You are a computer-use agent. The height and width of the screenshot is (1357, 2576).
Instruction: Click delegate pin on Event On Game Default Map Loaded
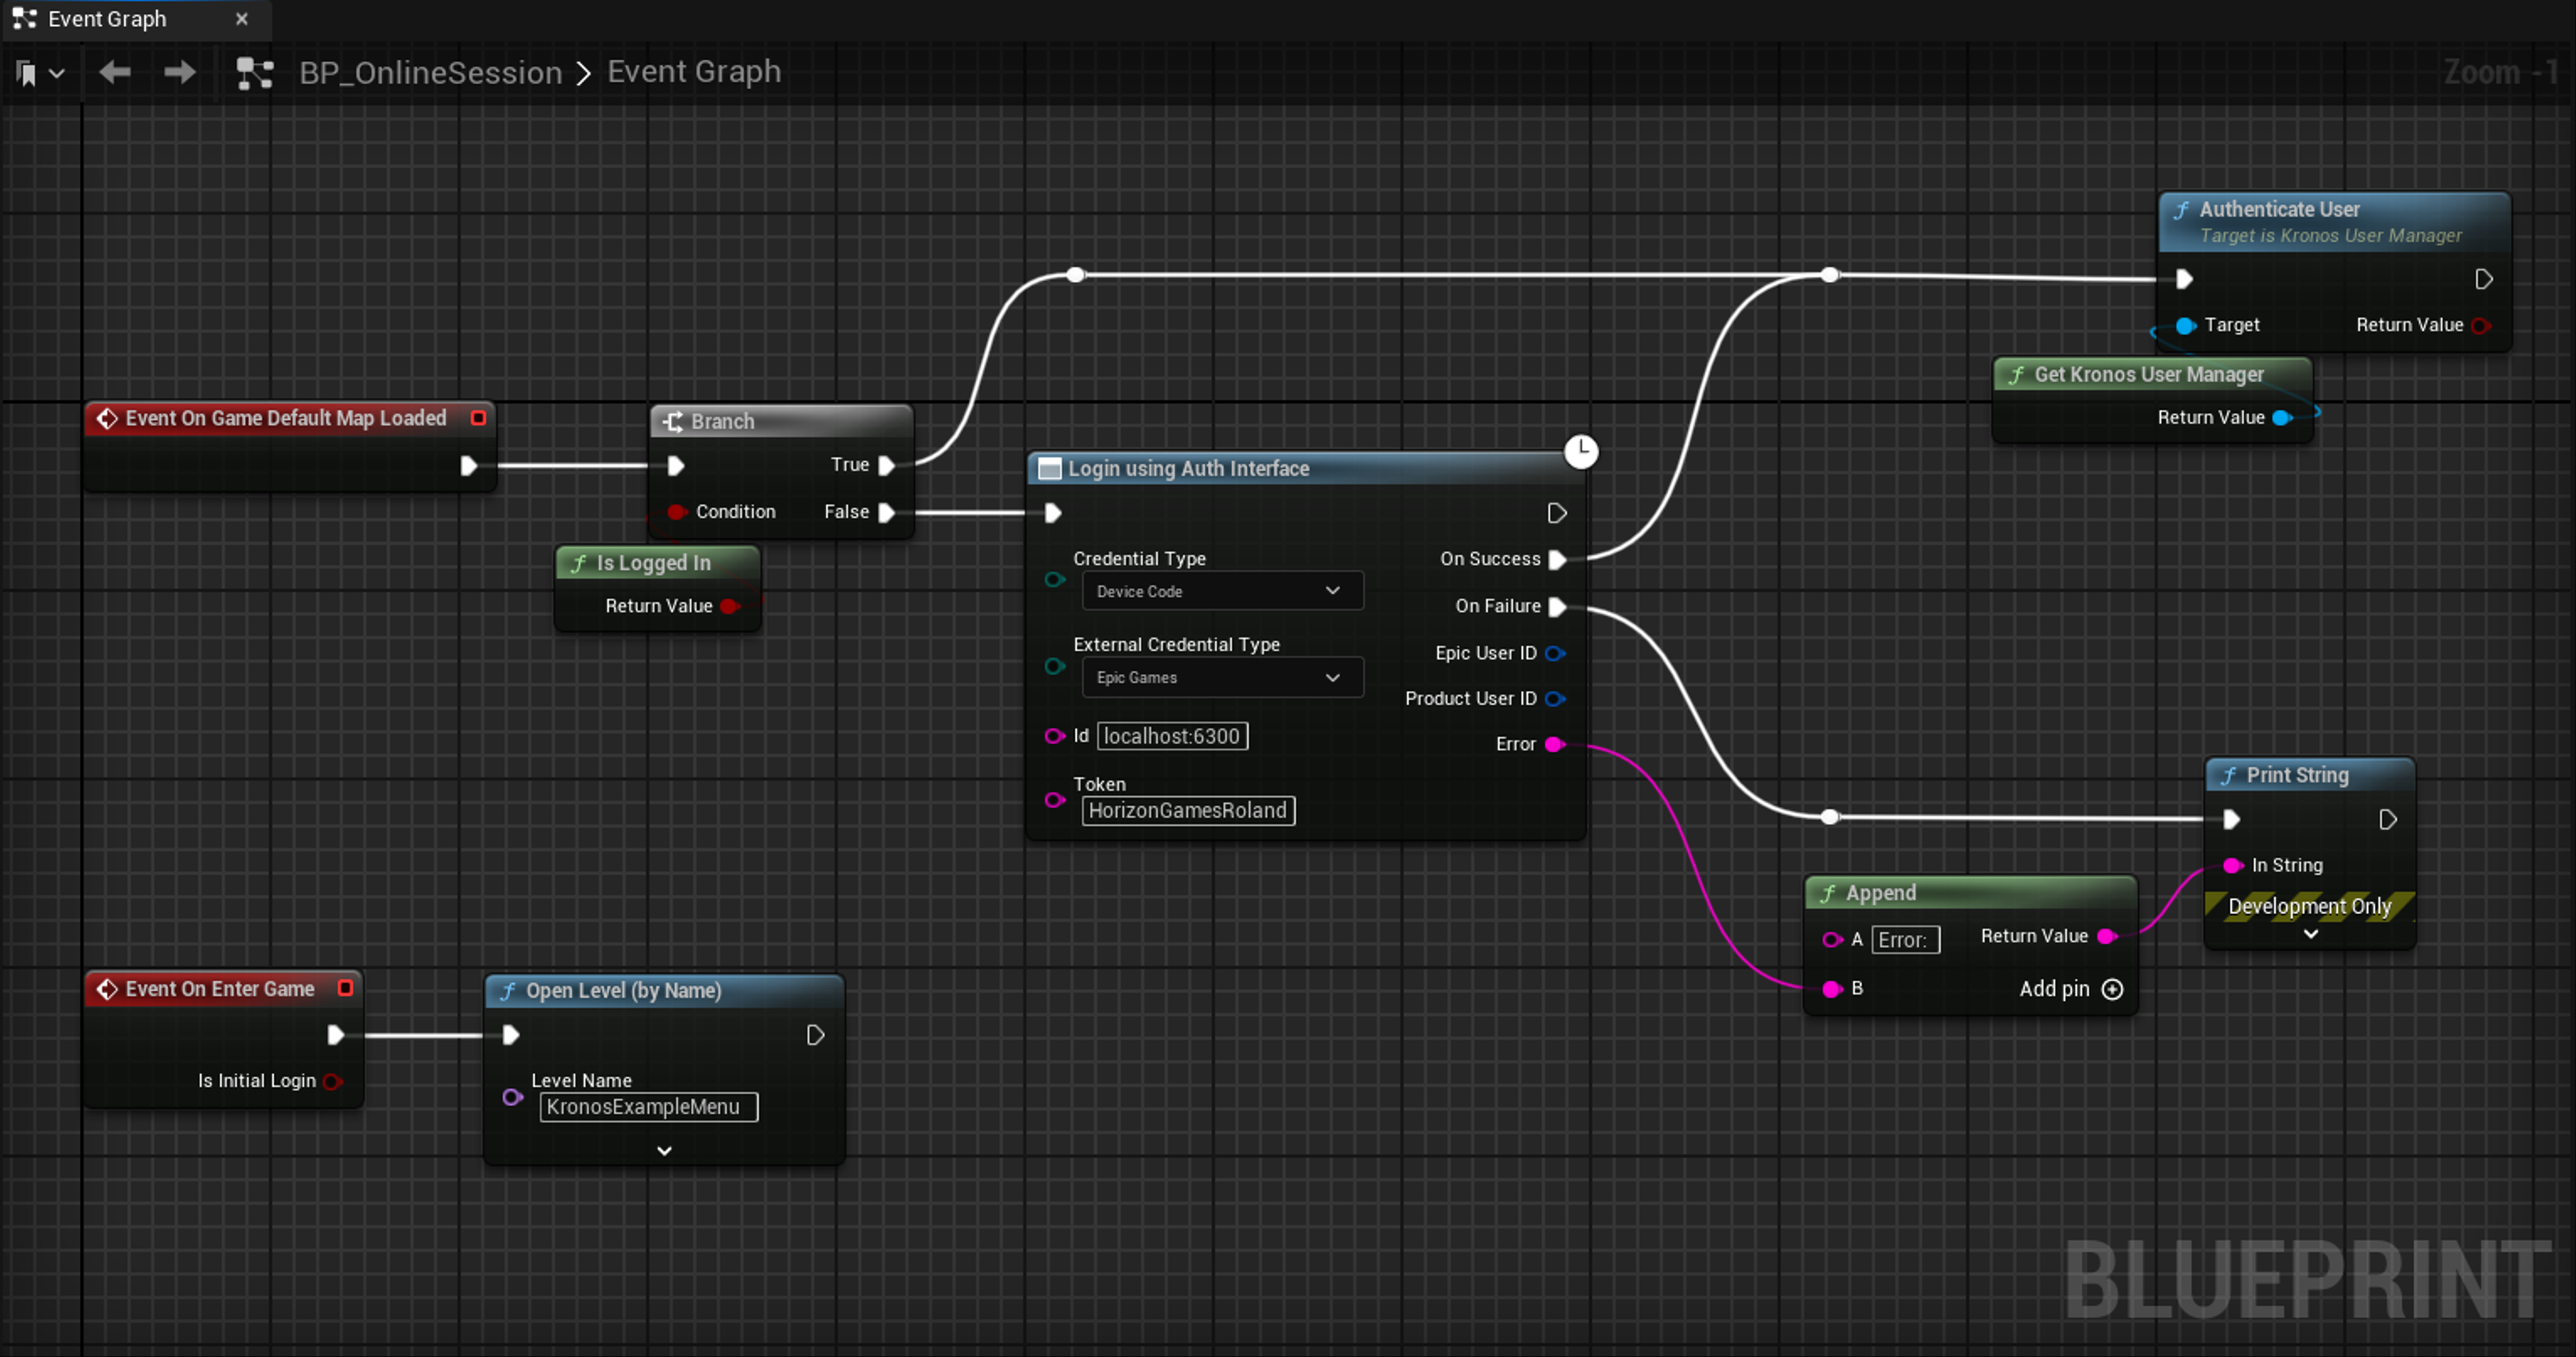[478, 418]
